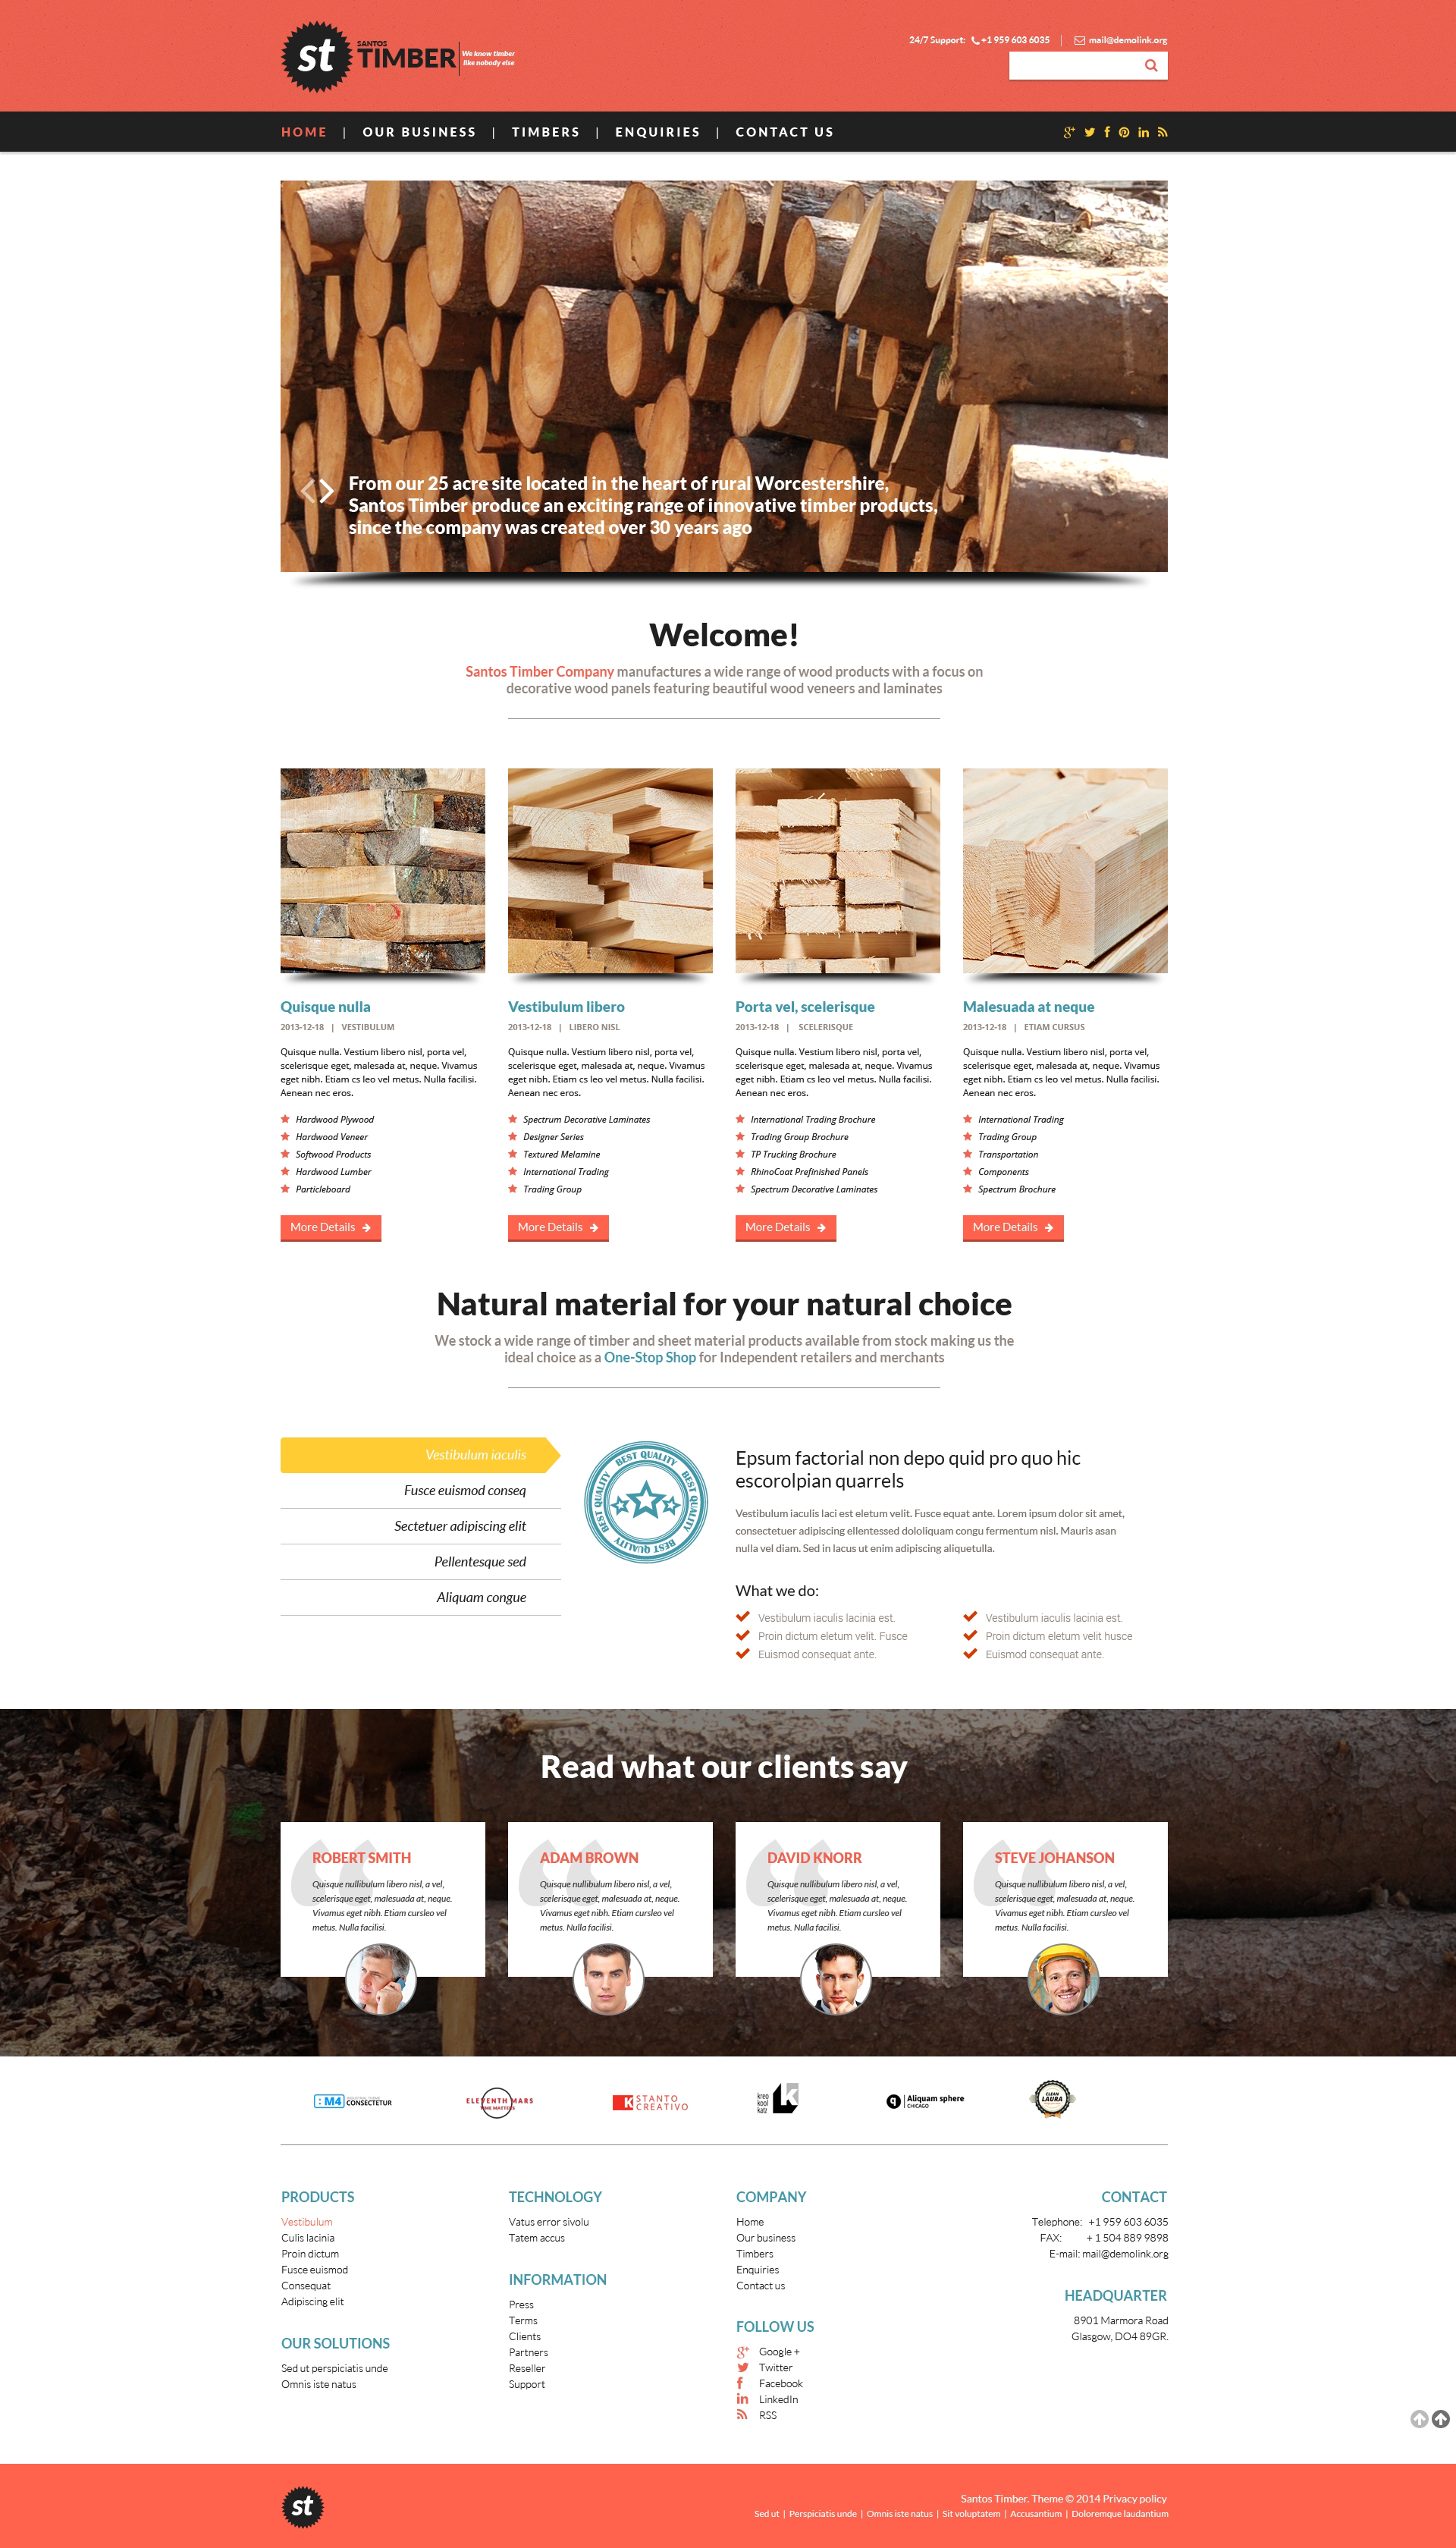Click the Twitter bird icon
This screenshot has height=2548, width=1456.
click(x=1090, y=131)
